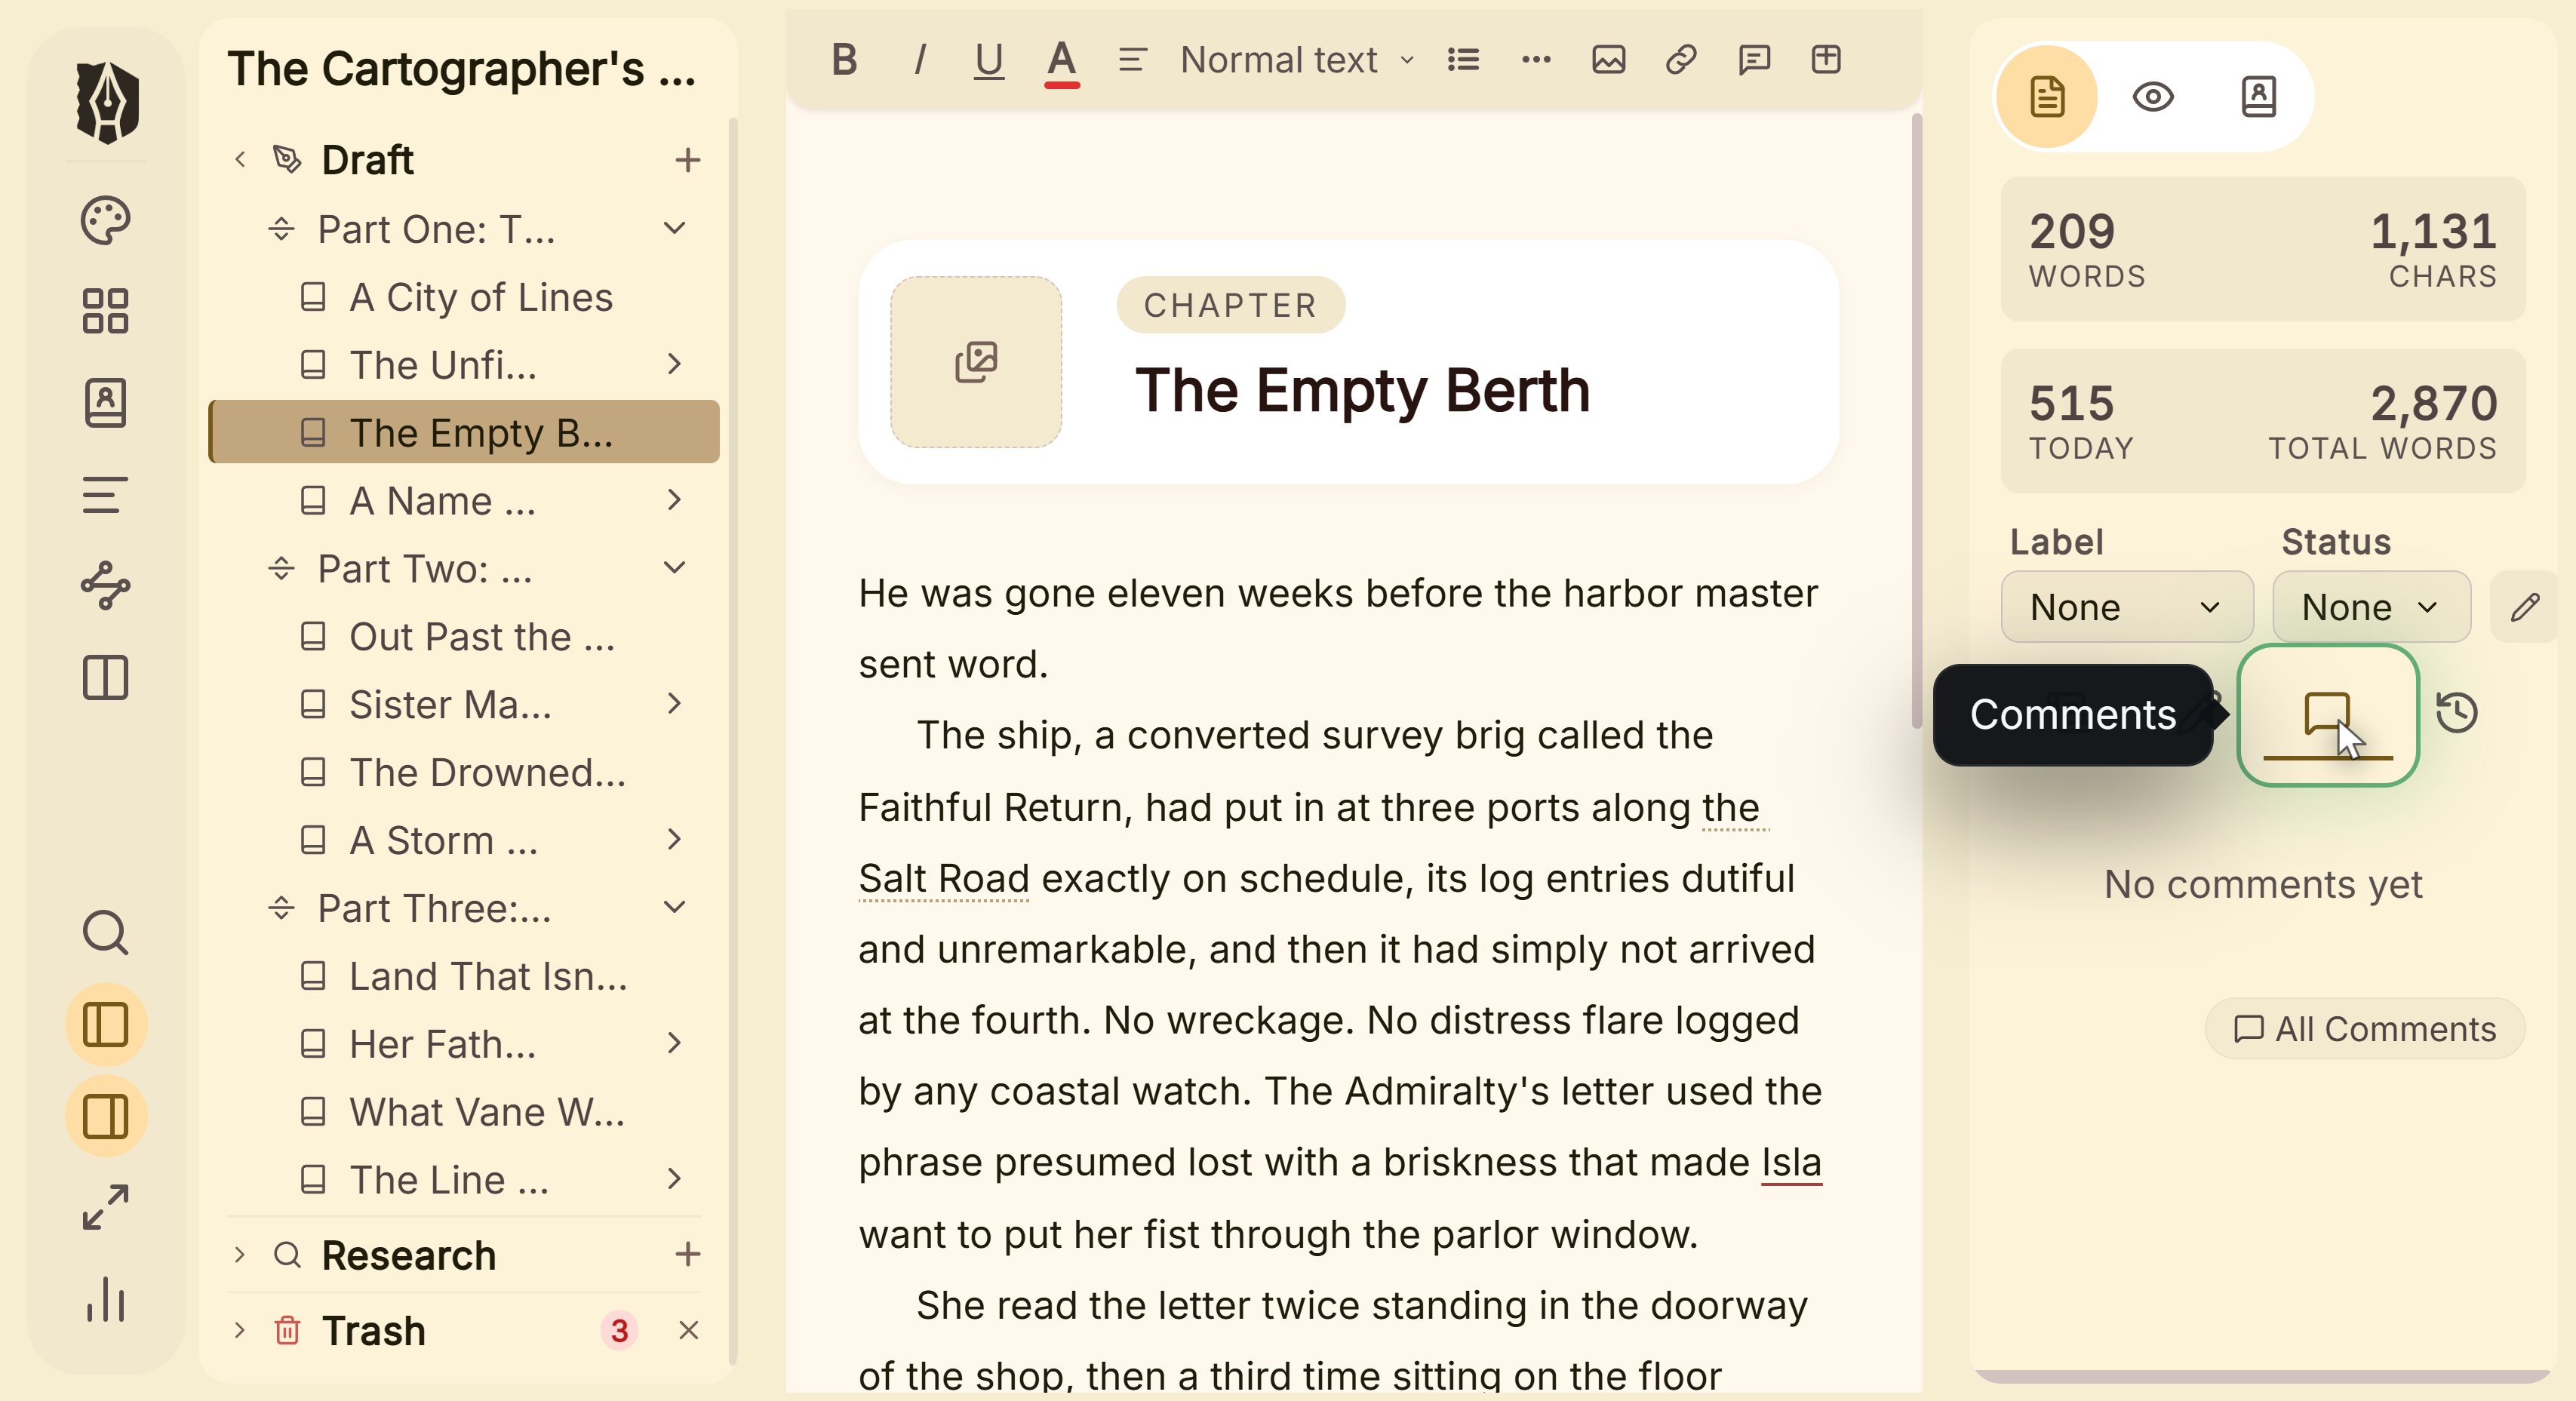Open split editor columns icon
2576x1401 pixels.
tap(106, 677)
